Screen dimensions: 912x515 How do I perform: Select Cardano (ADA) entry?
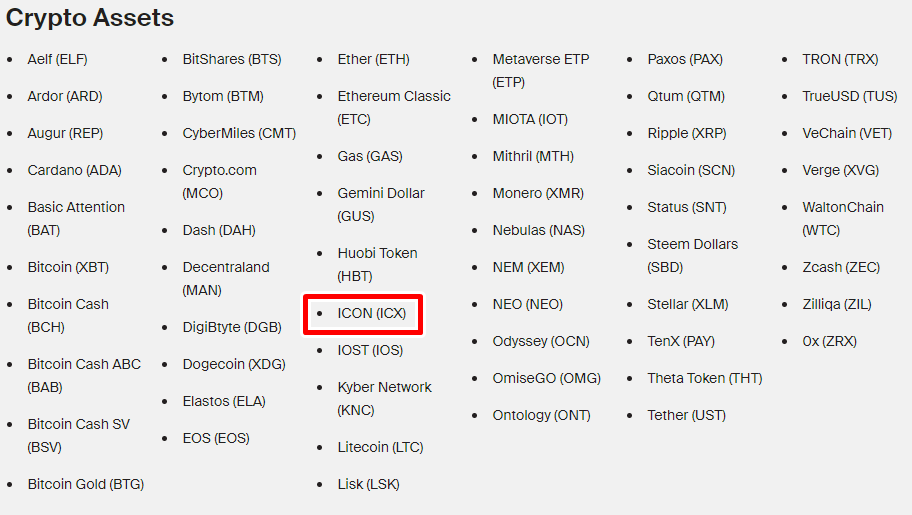coord(74,171)
